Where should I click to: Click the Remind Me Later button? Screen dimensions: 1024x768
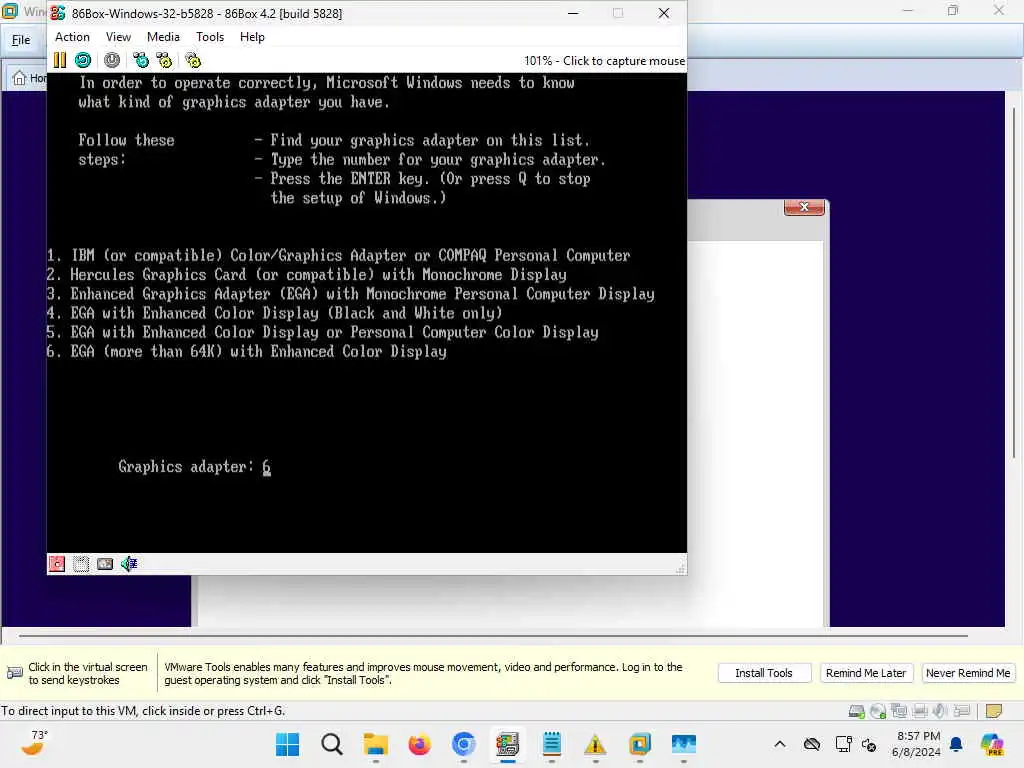pyautogui.click(x=866, y=673)
